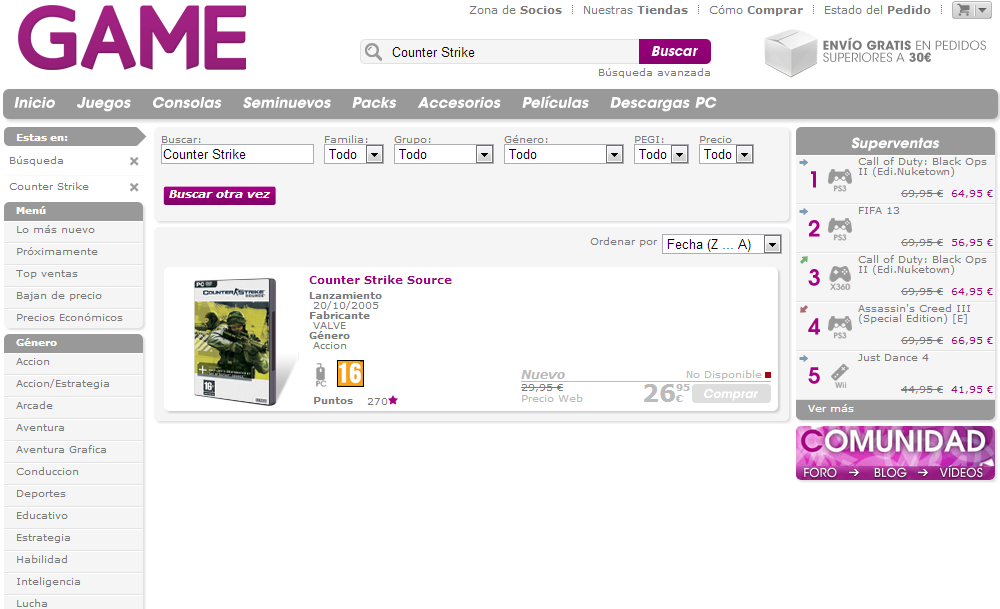Remove the Búsqueda filter with its X
The image size is (1000, 609).
click(x=134, y=161)
